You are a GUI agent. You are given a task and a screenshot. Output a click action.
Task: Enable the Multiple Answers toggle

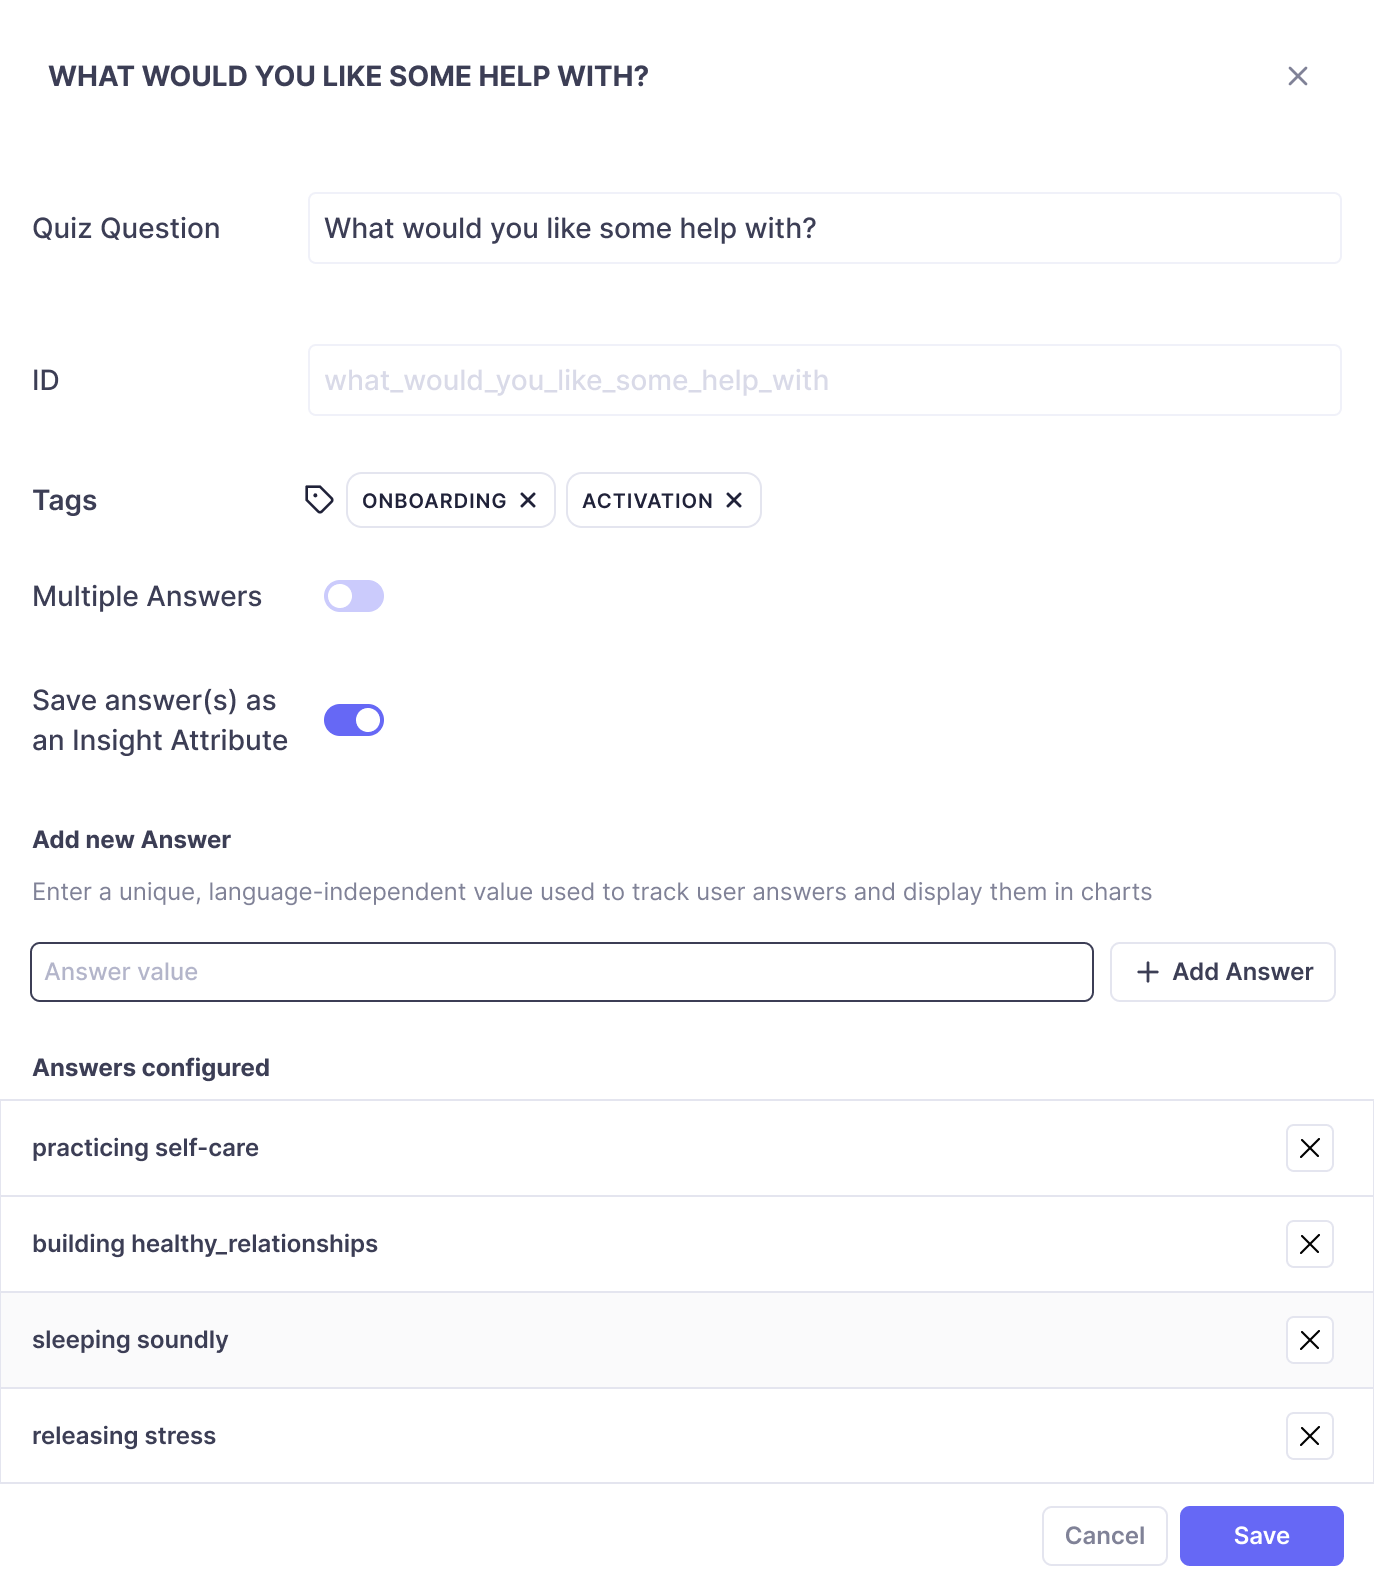[354, 596]
